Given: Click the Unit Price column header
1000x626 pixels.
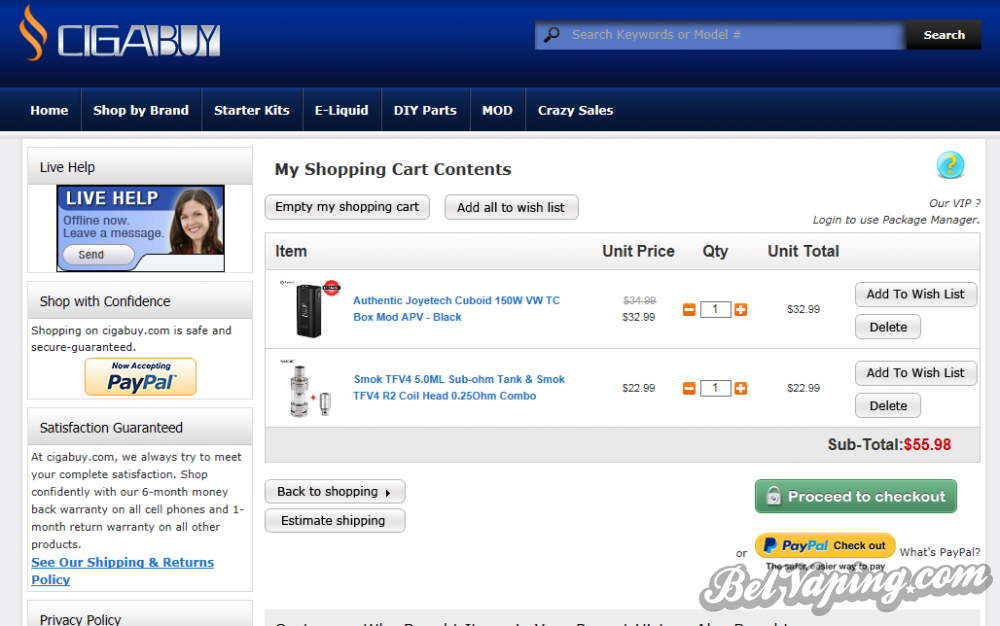Looking at the screenshot, I should pyautogui.click(x=638, y=251).
